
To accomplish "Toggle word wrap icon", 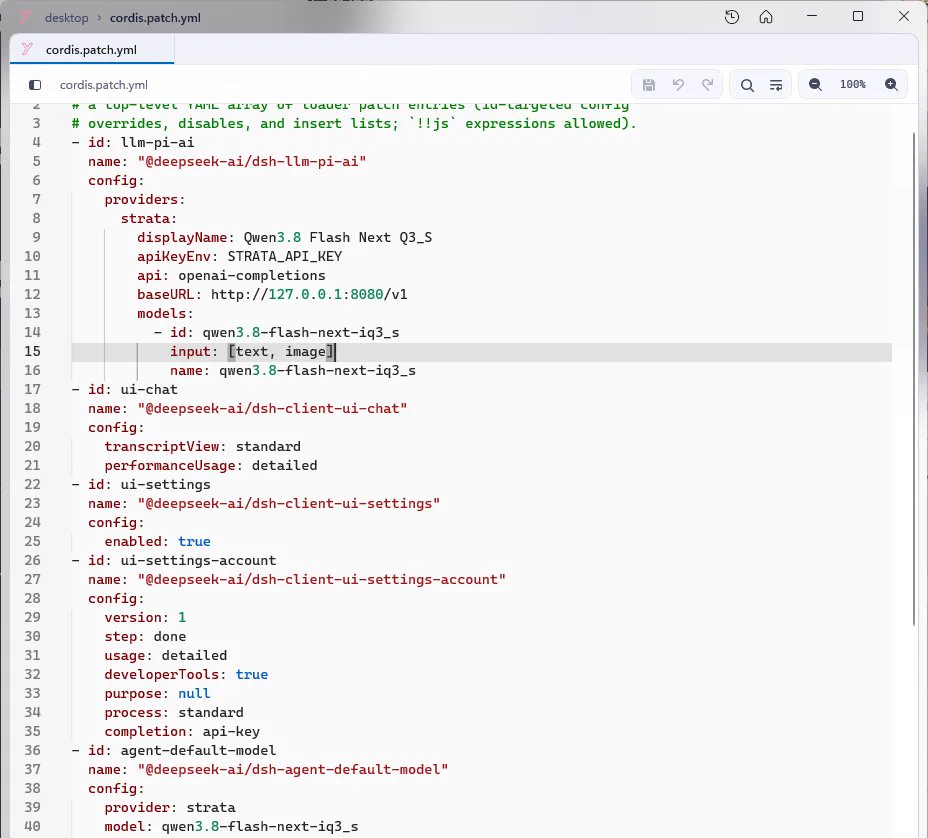I will pyautogui.click(x=776, y=85).
